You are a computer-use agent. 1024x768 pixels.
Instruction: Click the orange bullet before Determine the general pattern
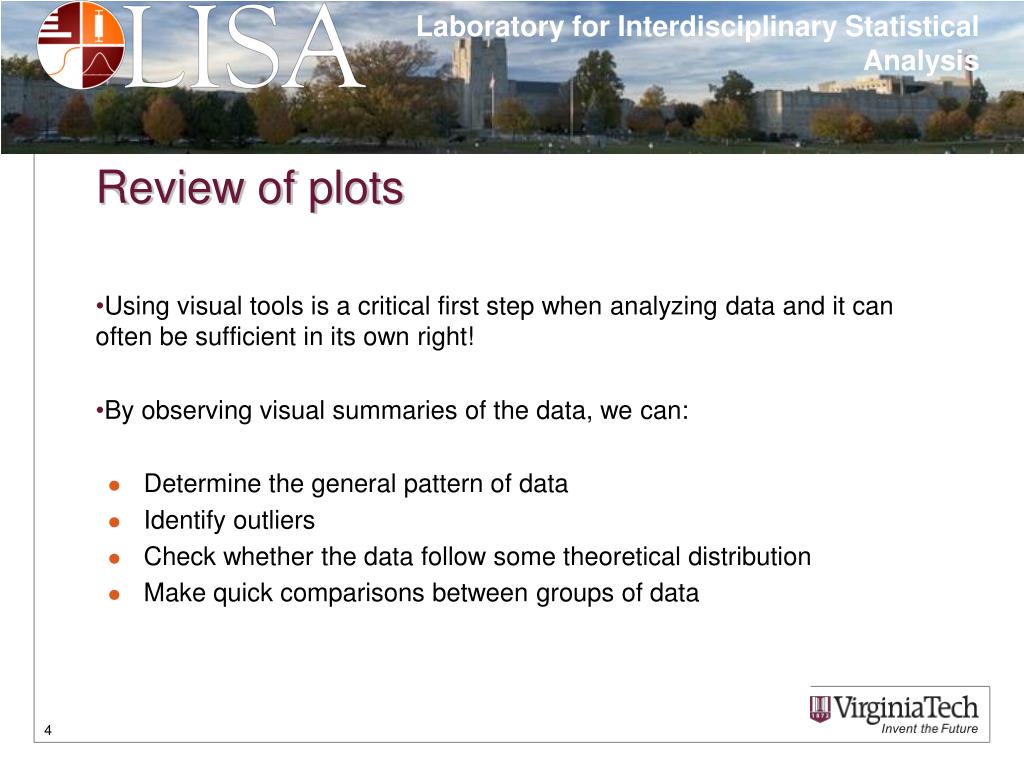point(114,485)
